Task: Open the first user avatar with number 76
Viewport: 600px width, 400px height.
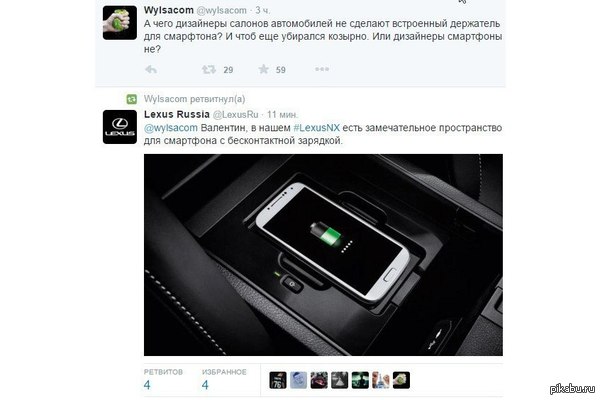Action: click(x=278, y=380)
